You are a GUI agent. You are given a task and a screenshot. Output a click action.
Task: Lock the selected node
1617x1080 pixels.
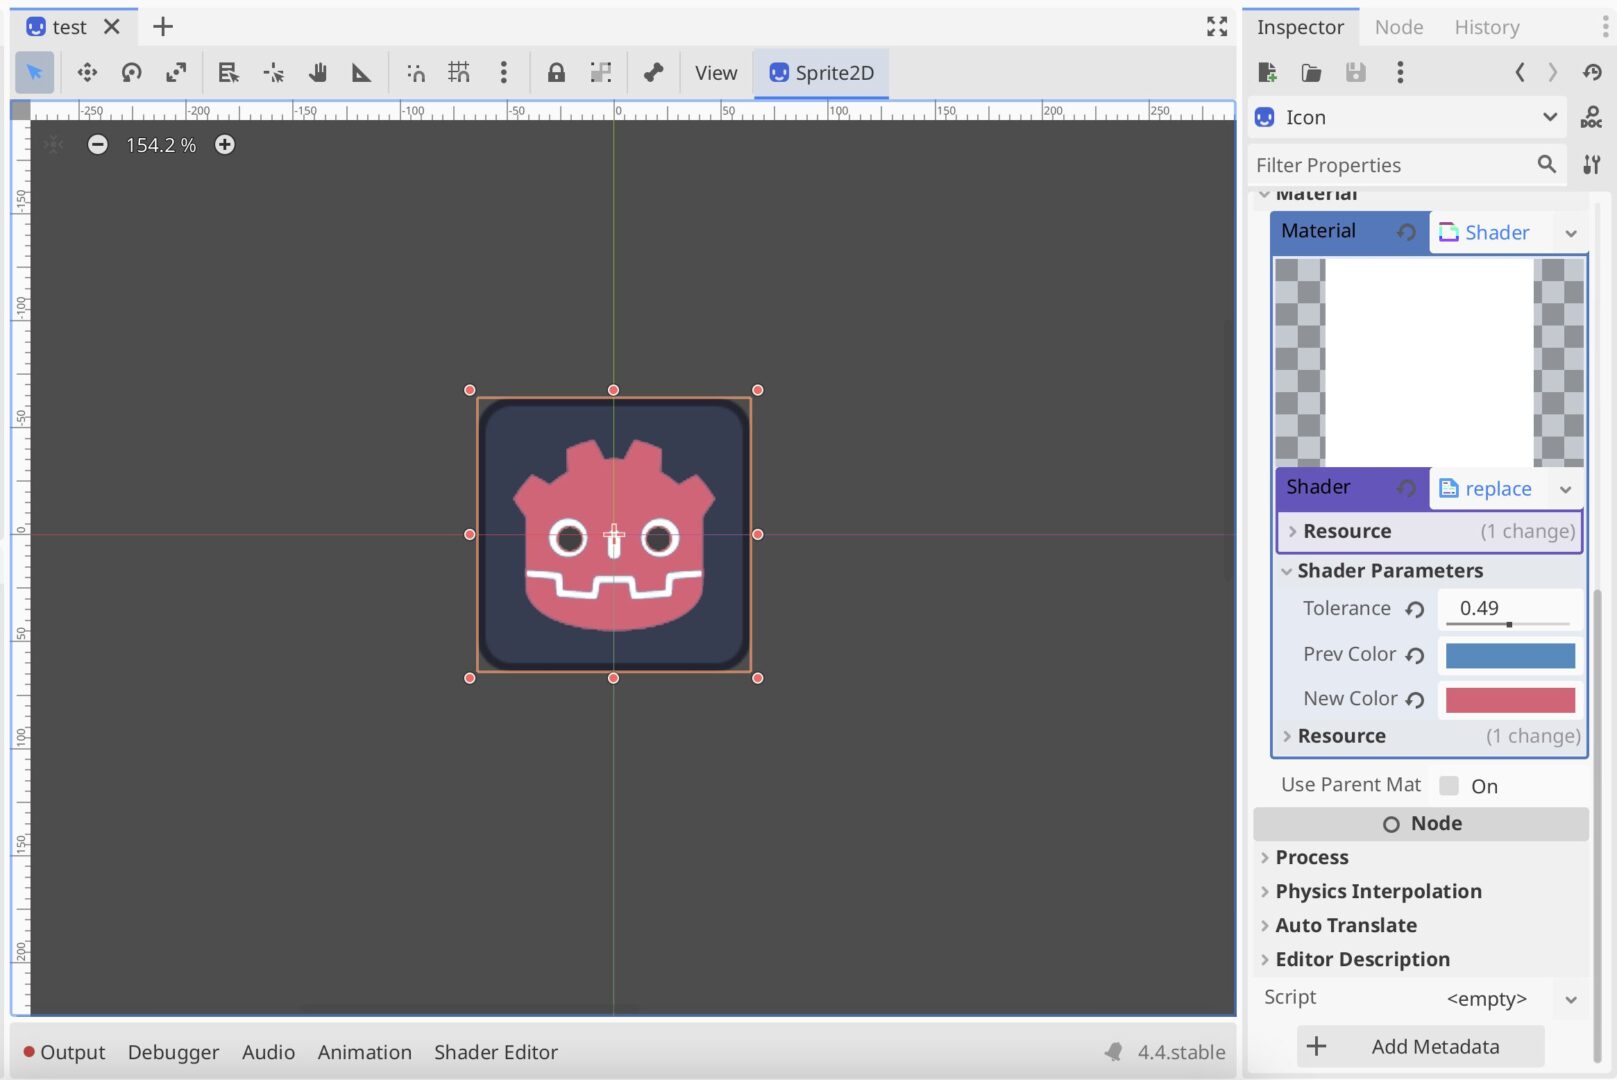point(556,73)
